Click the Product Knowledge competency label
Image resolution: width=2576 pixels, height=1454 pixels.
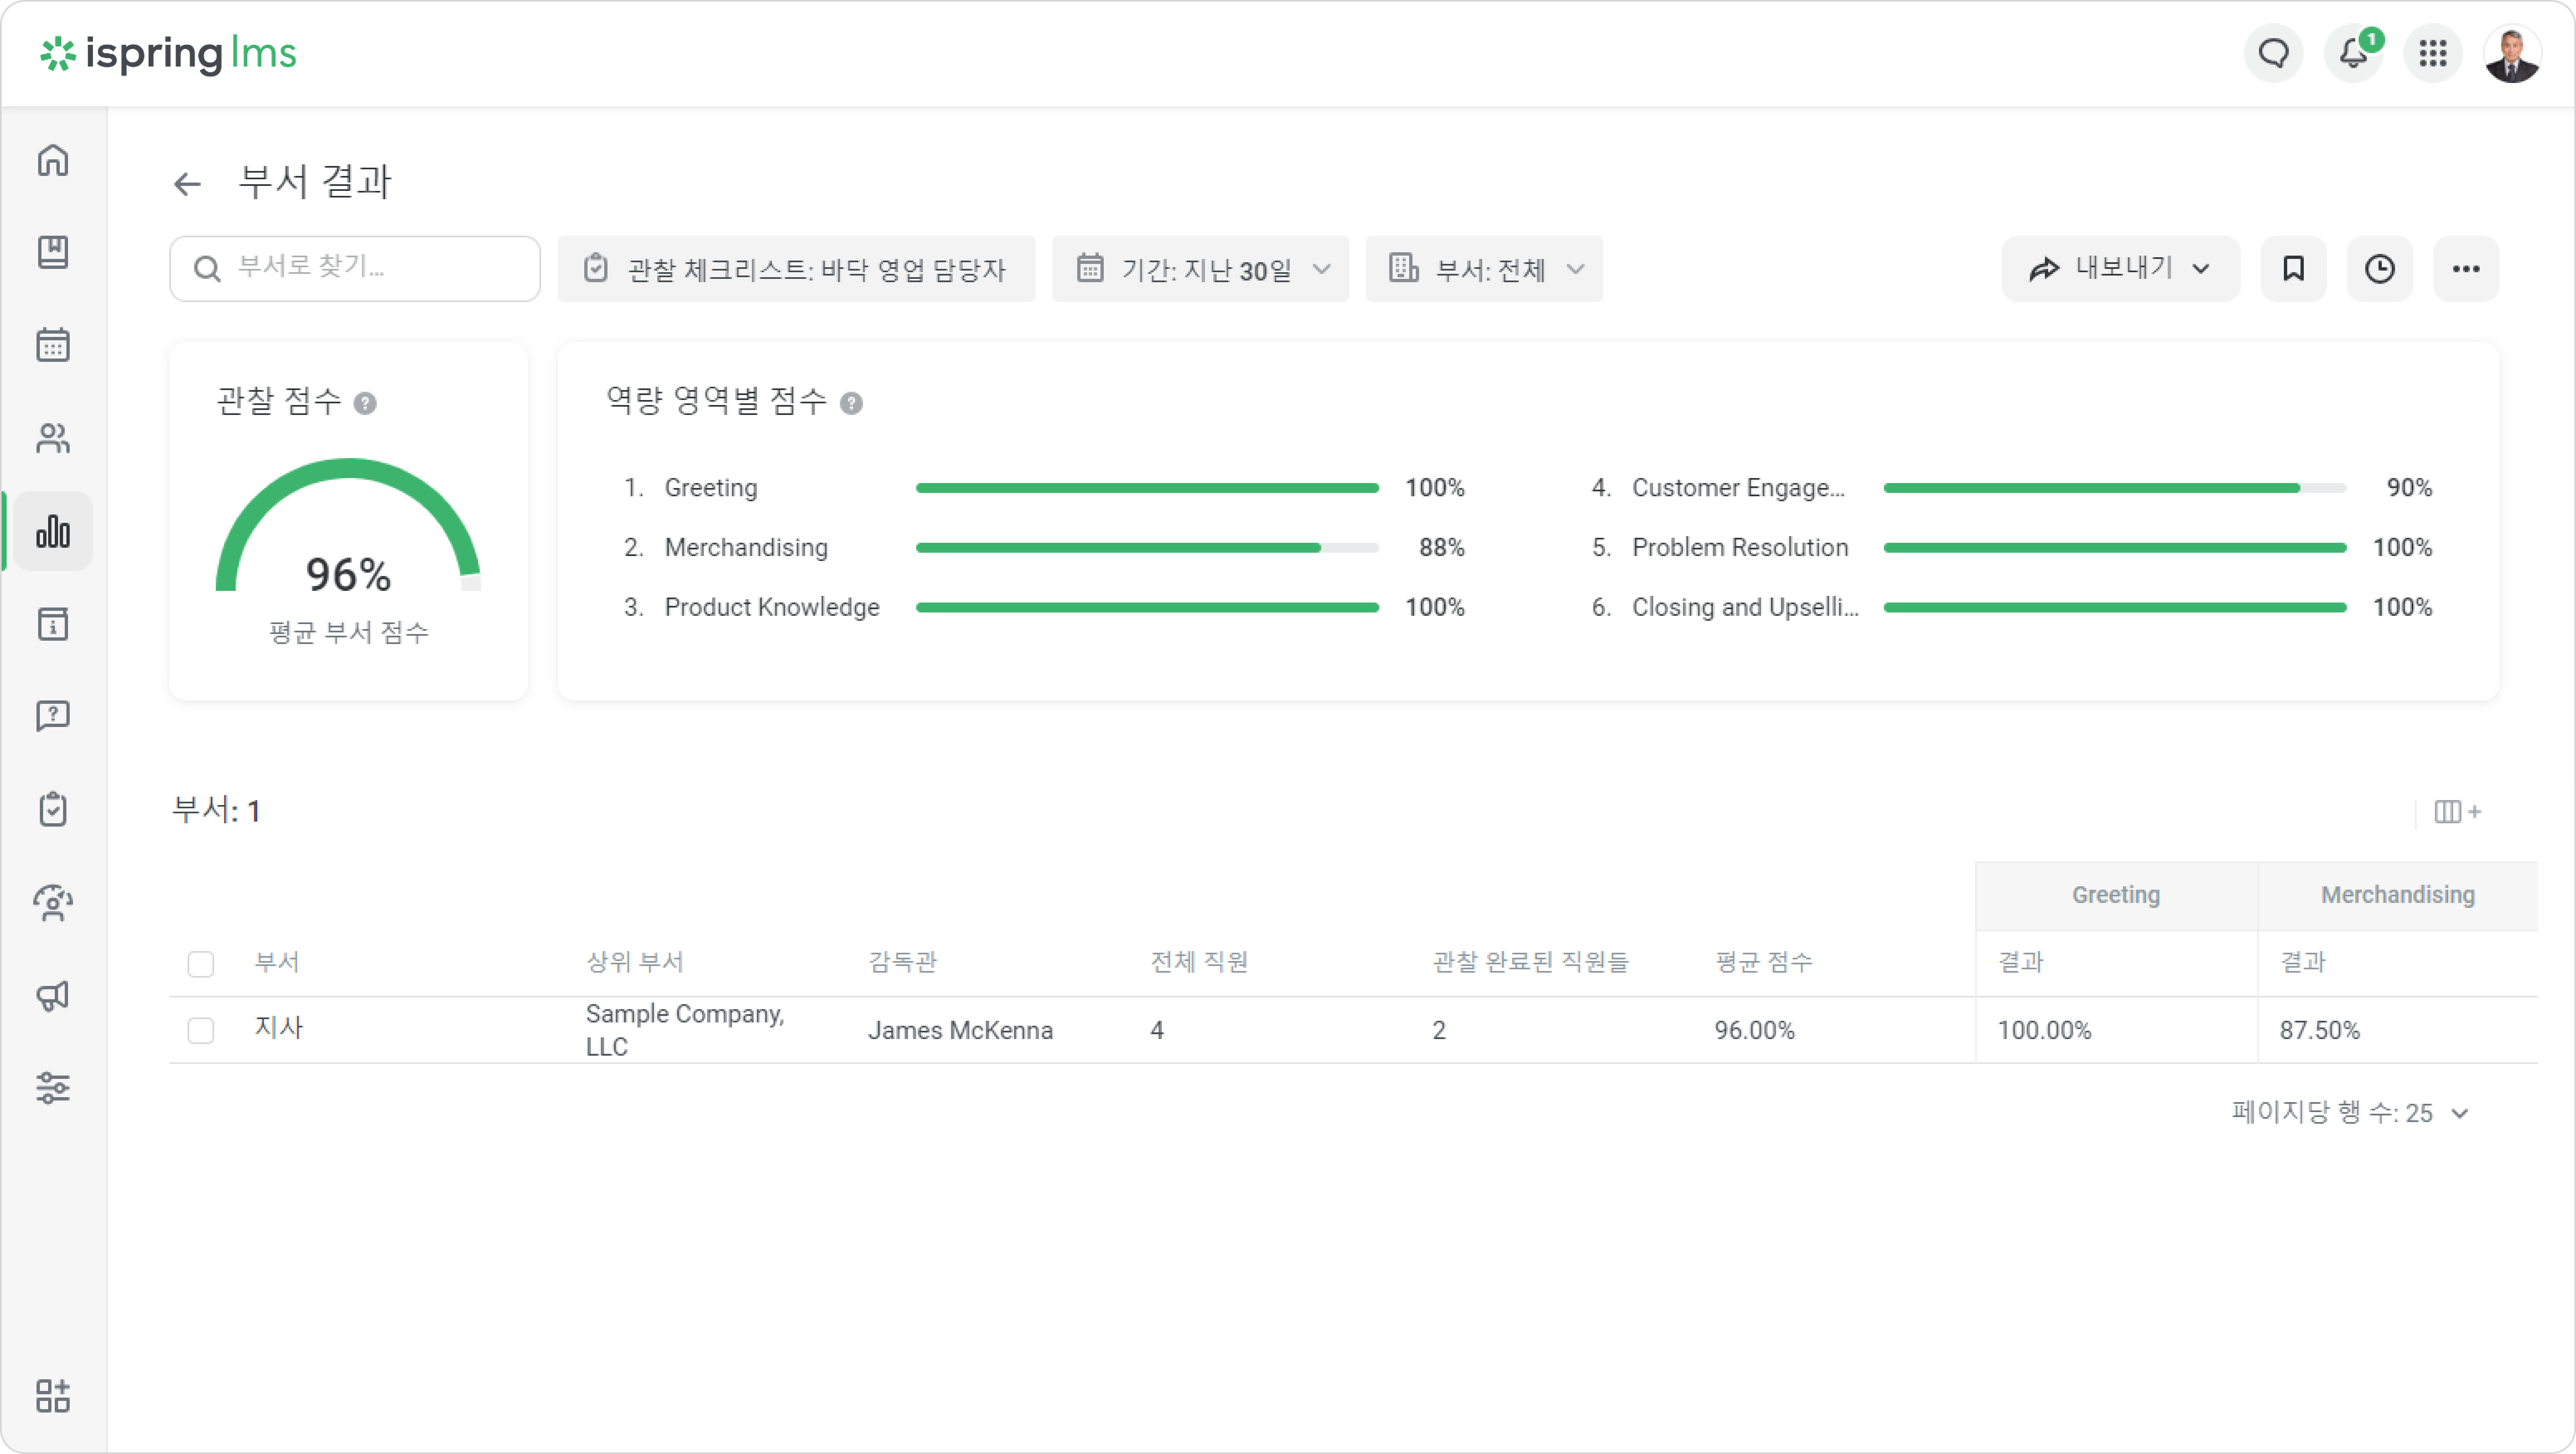[x=772, y=607]
